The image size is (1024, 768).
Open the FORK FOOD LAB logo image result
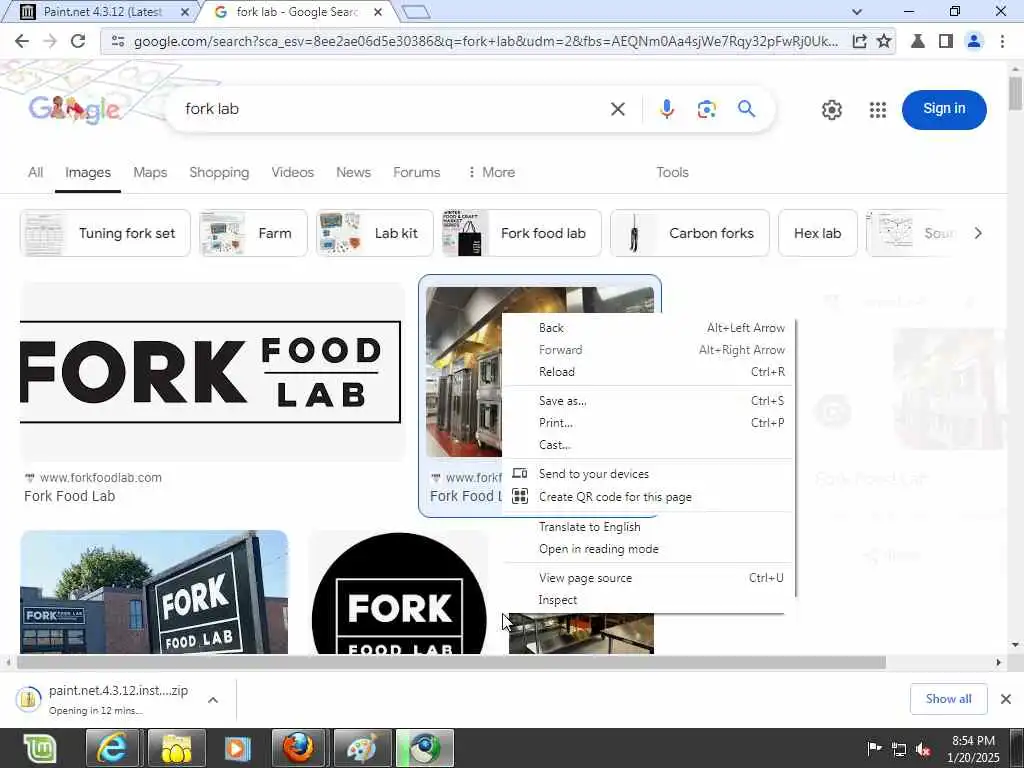[212, 372]
